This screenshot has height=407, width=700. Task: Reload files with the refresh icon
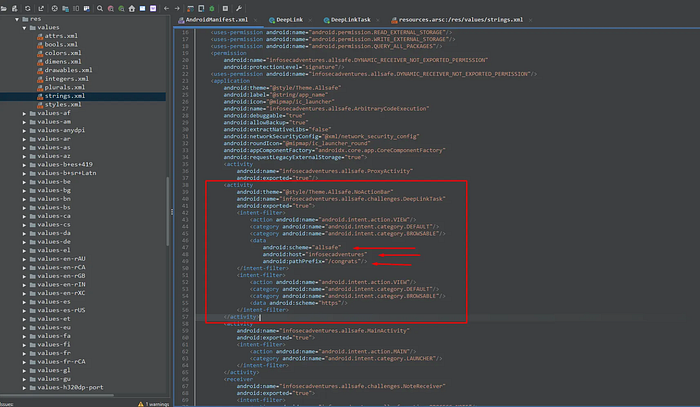pos(28,8)
